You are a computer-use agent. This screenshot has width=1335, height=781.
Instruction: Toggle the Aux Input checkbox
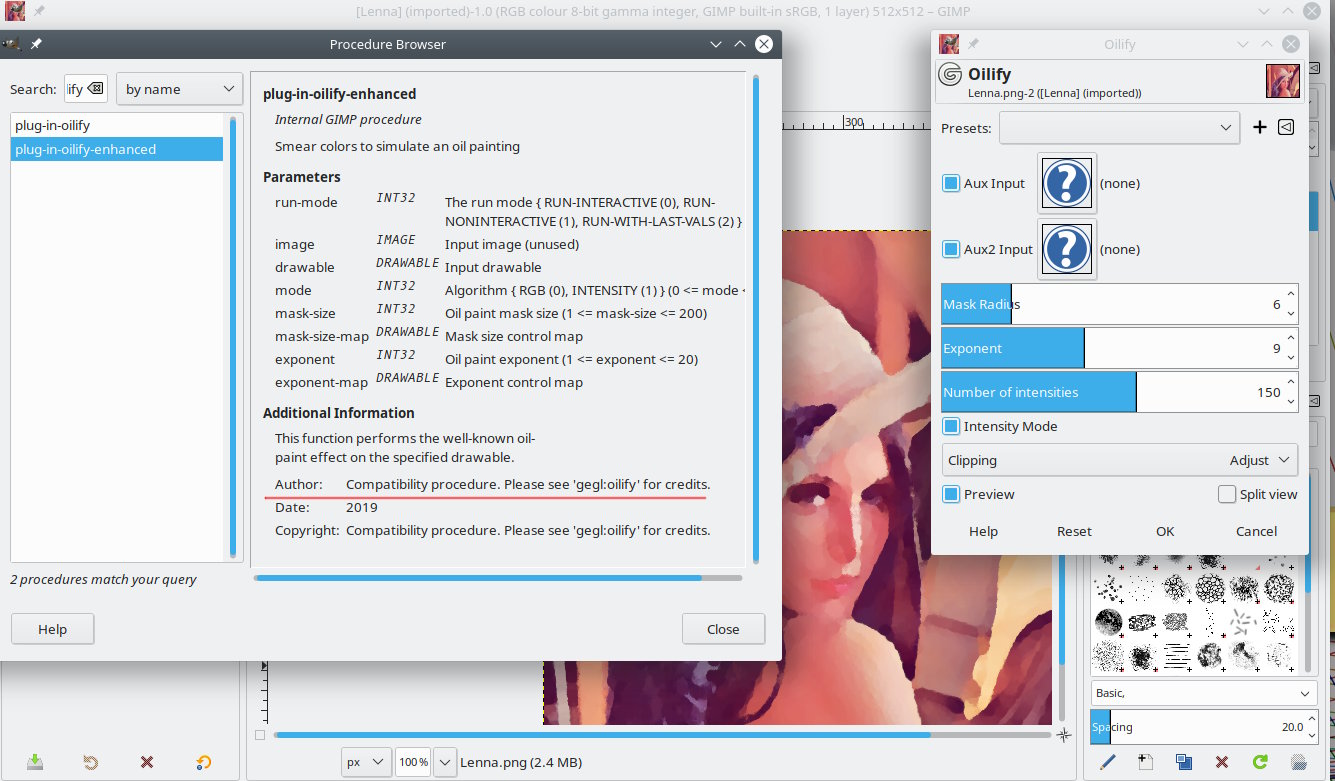951,183
